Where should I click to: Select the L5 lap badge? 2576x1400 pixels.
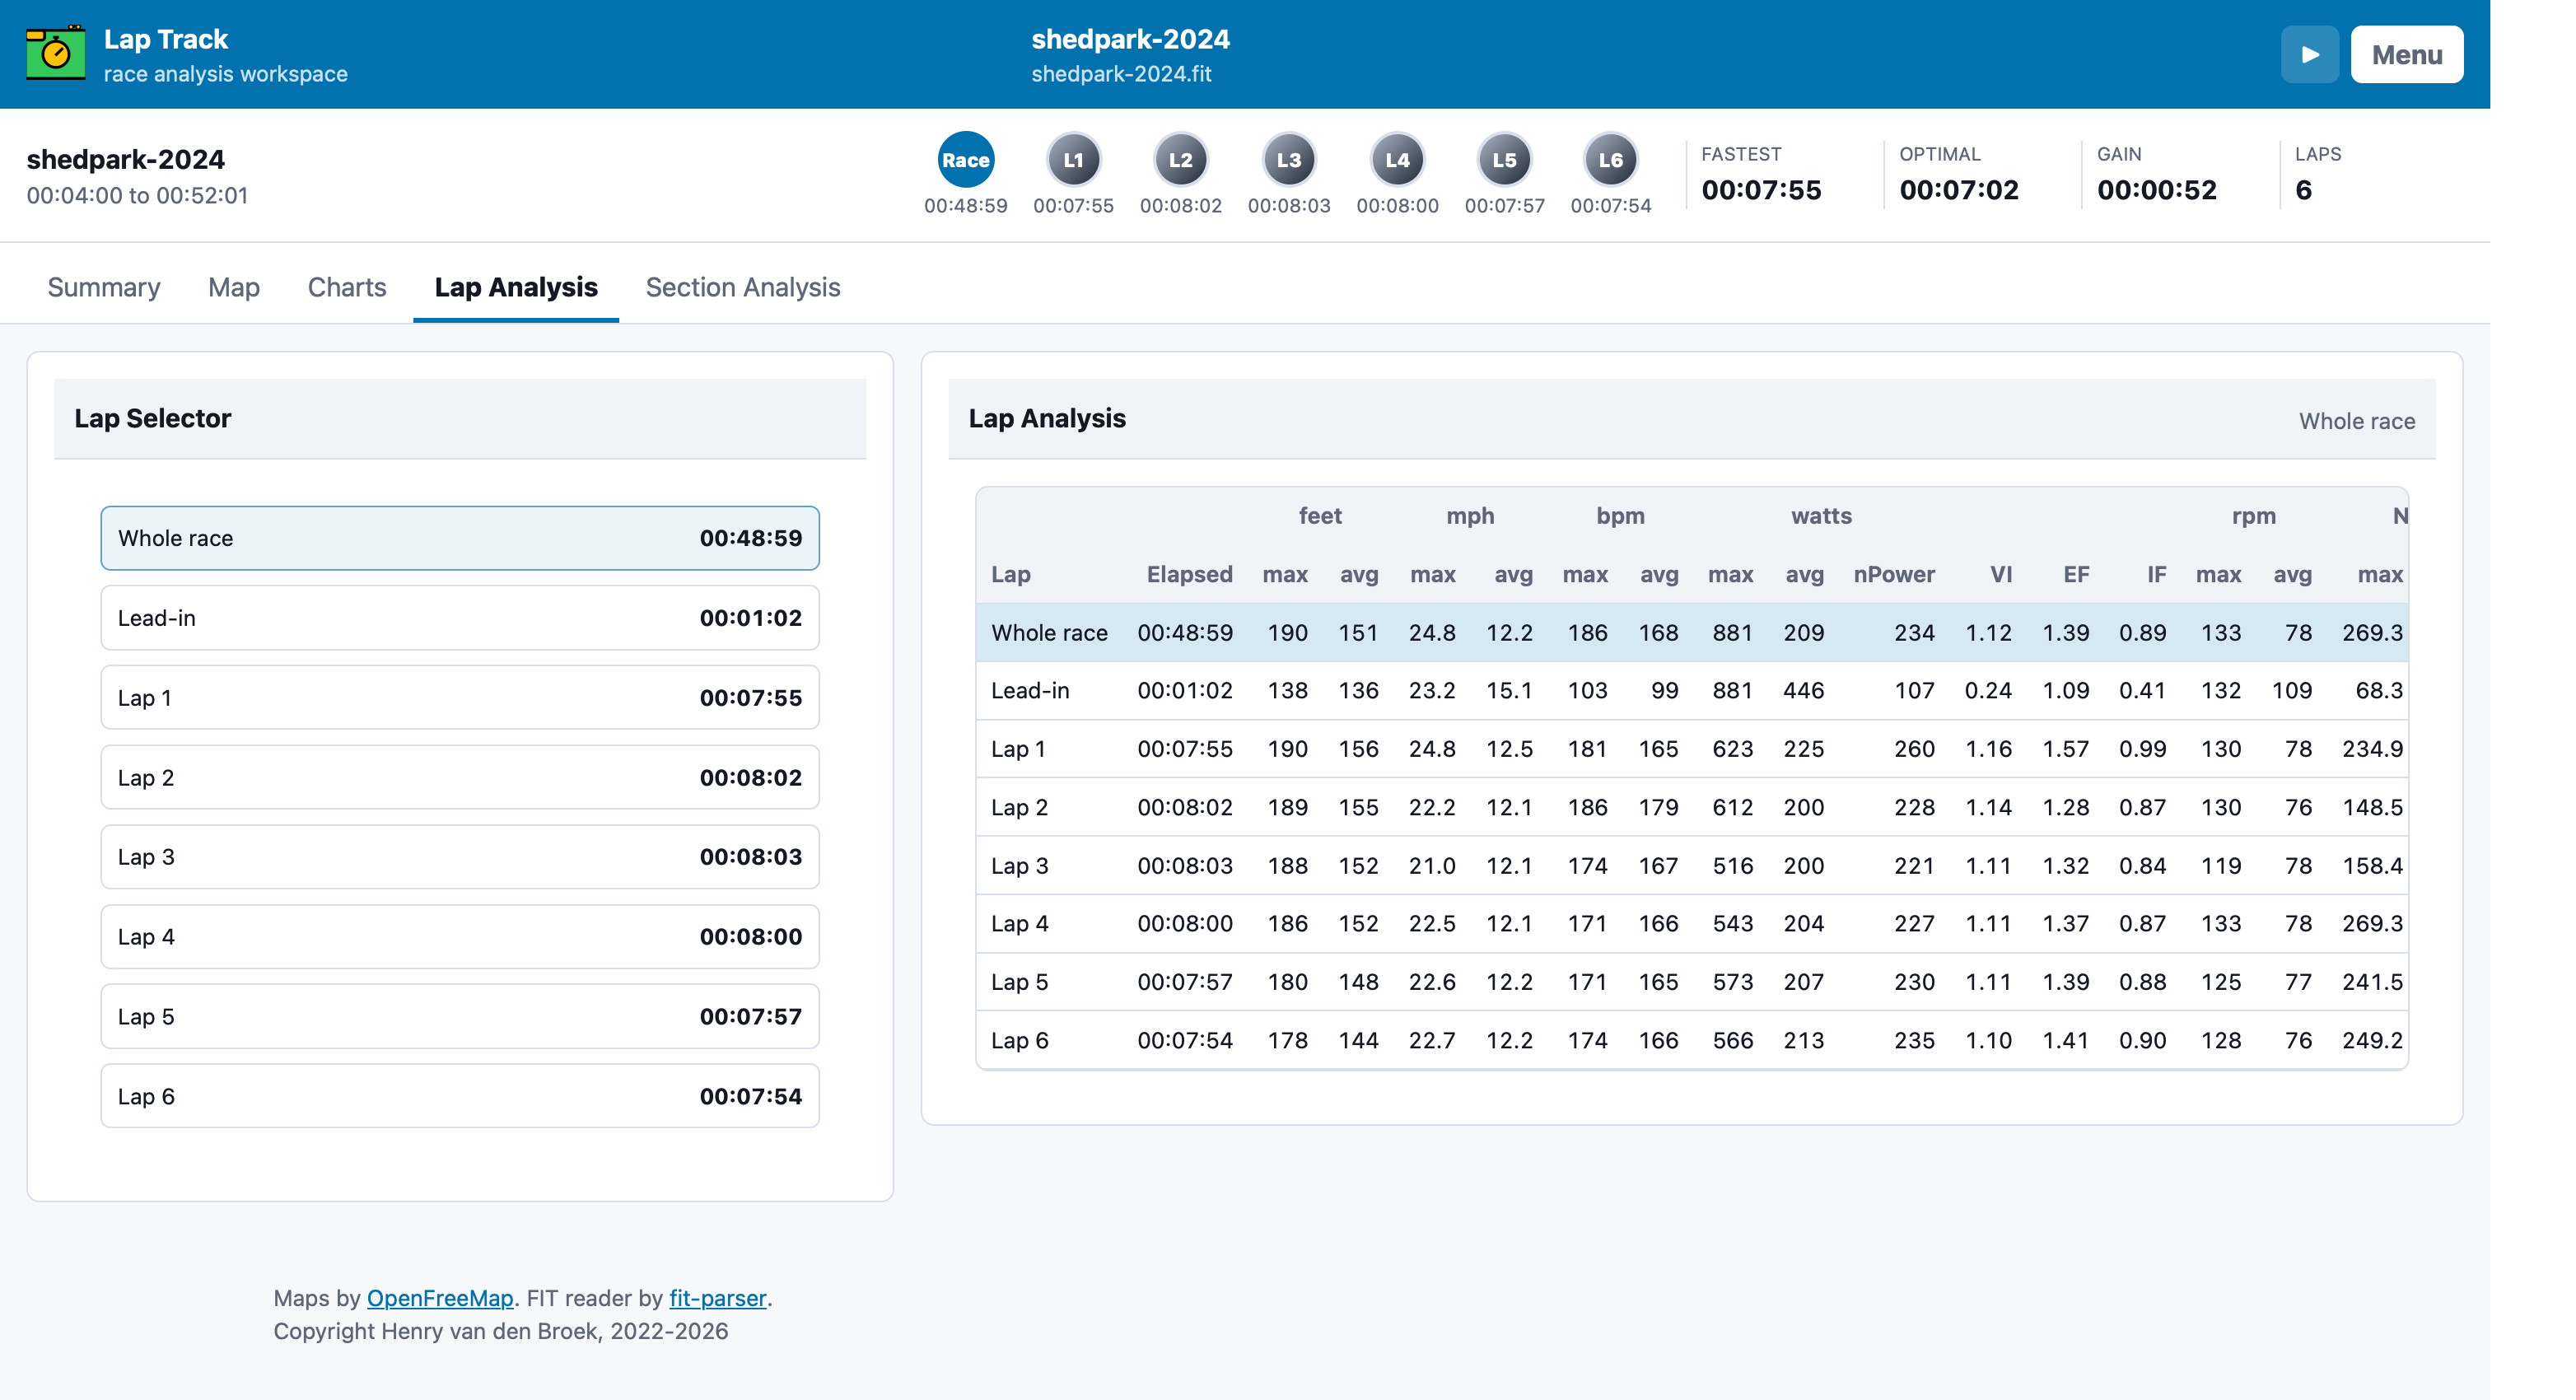click(x=1504, y=160)
